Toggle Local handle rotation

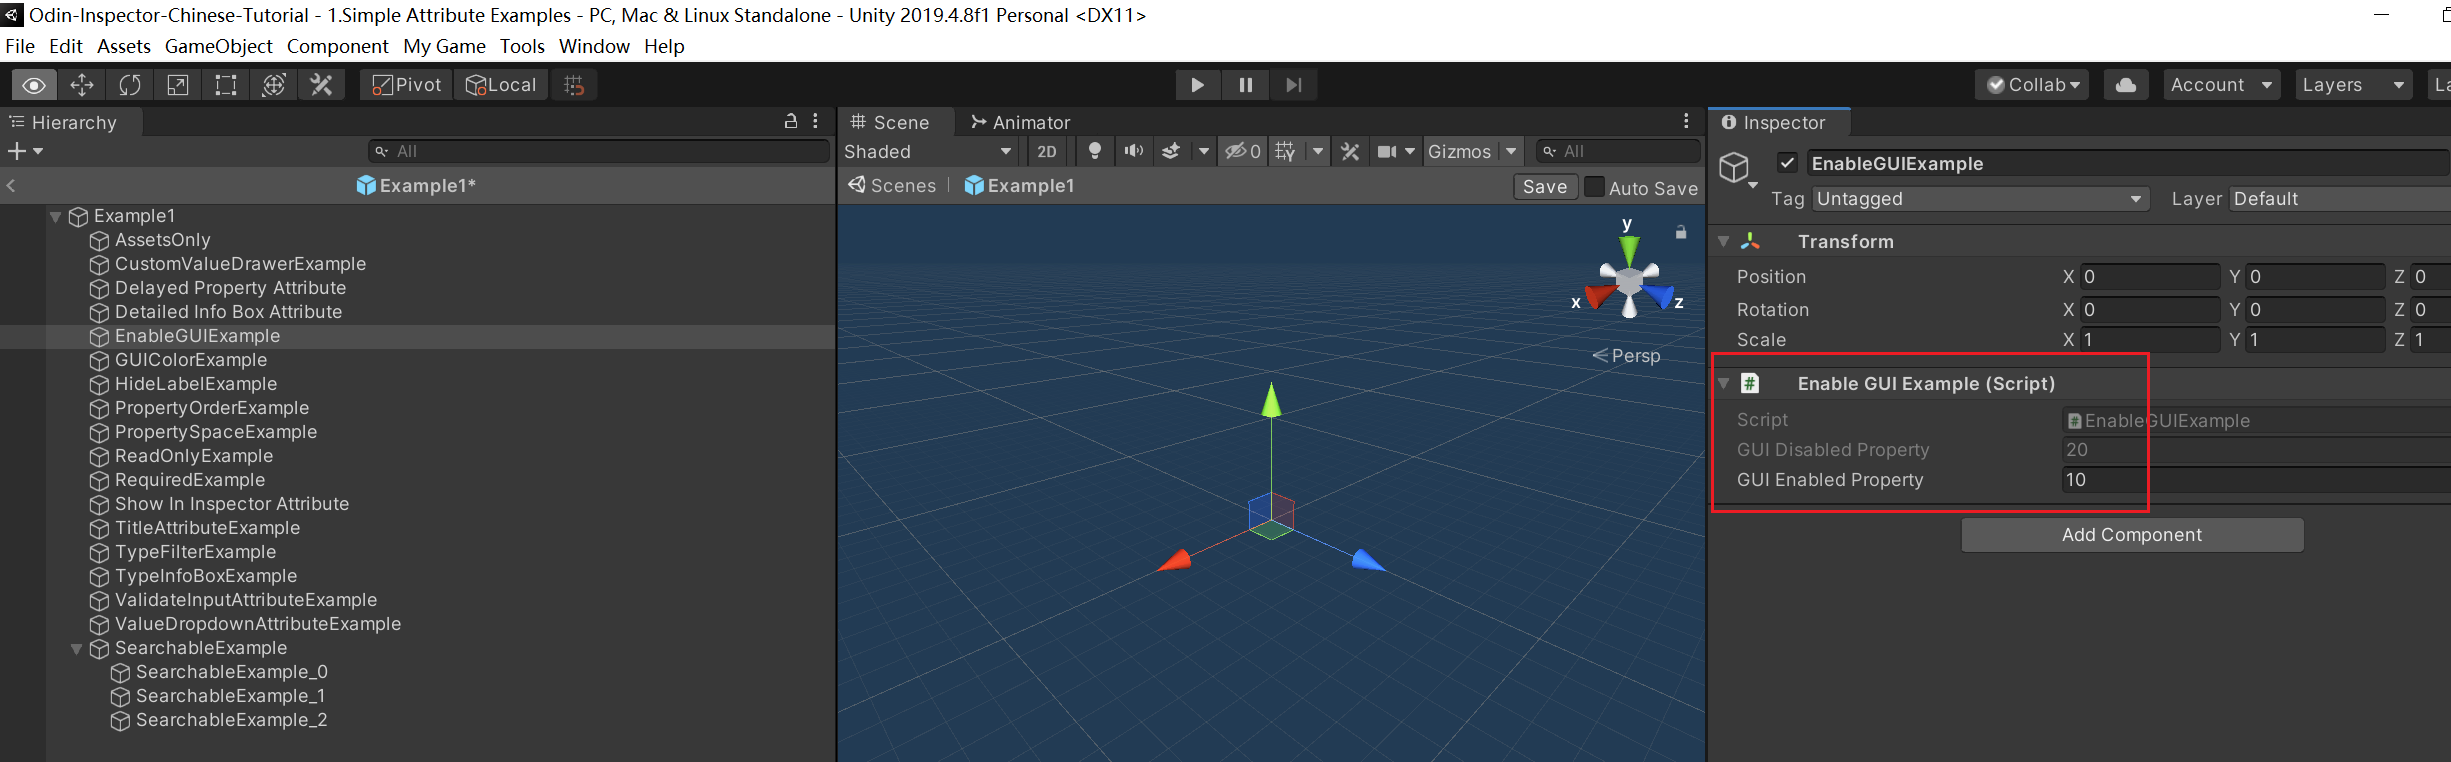point(501,85)
